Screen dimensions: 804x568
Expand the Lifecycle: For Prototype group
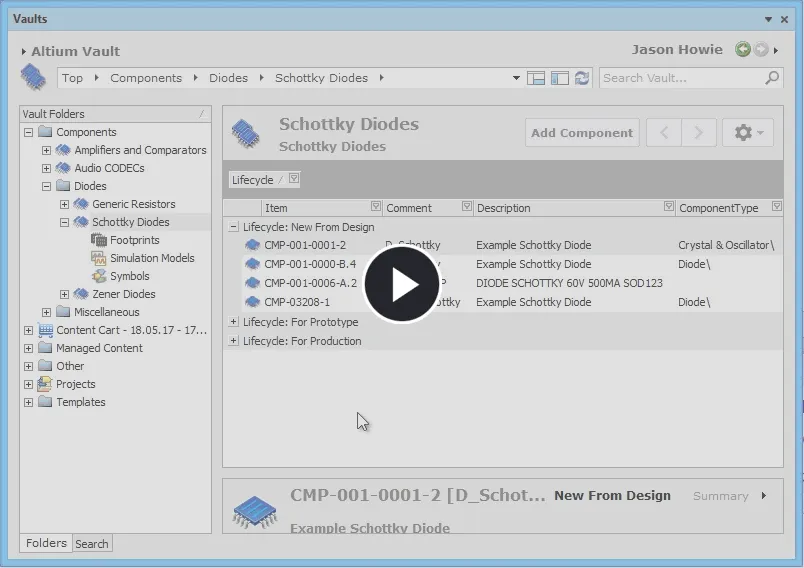click(233, 322)
